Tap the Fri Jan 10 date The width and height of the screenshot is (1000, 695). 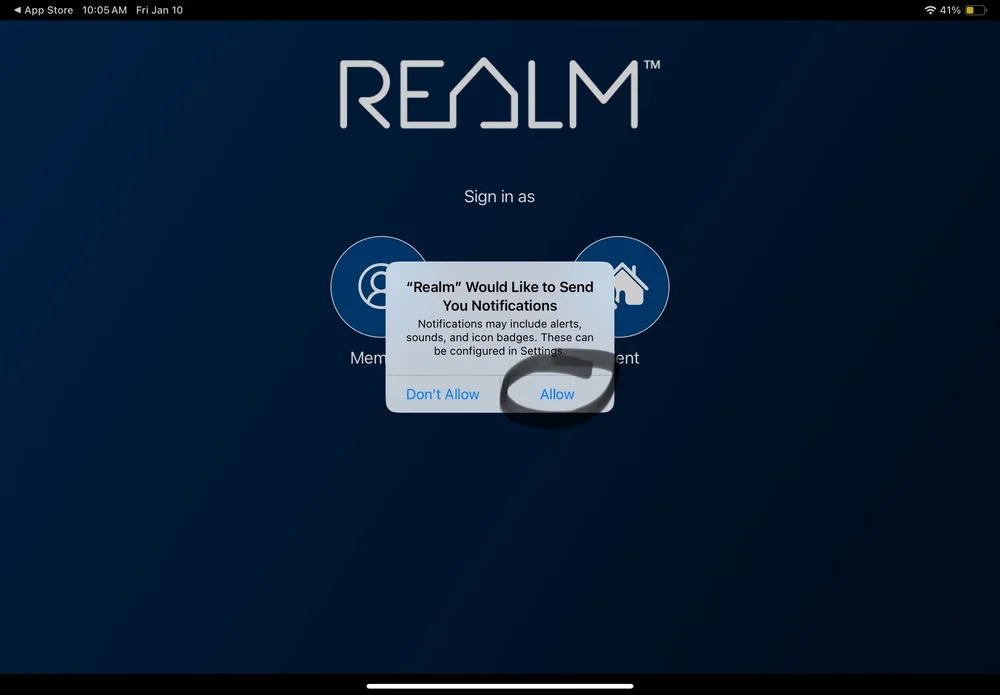[159, 10]
